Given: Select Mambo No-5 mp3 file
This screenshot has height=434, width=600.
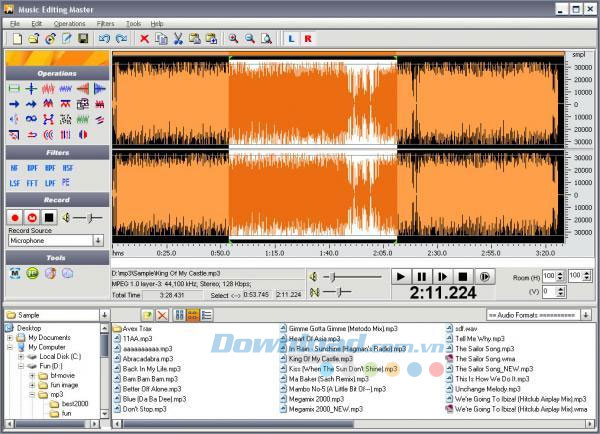Looking at the screenshot, I should point(337,389).
